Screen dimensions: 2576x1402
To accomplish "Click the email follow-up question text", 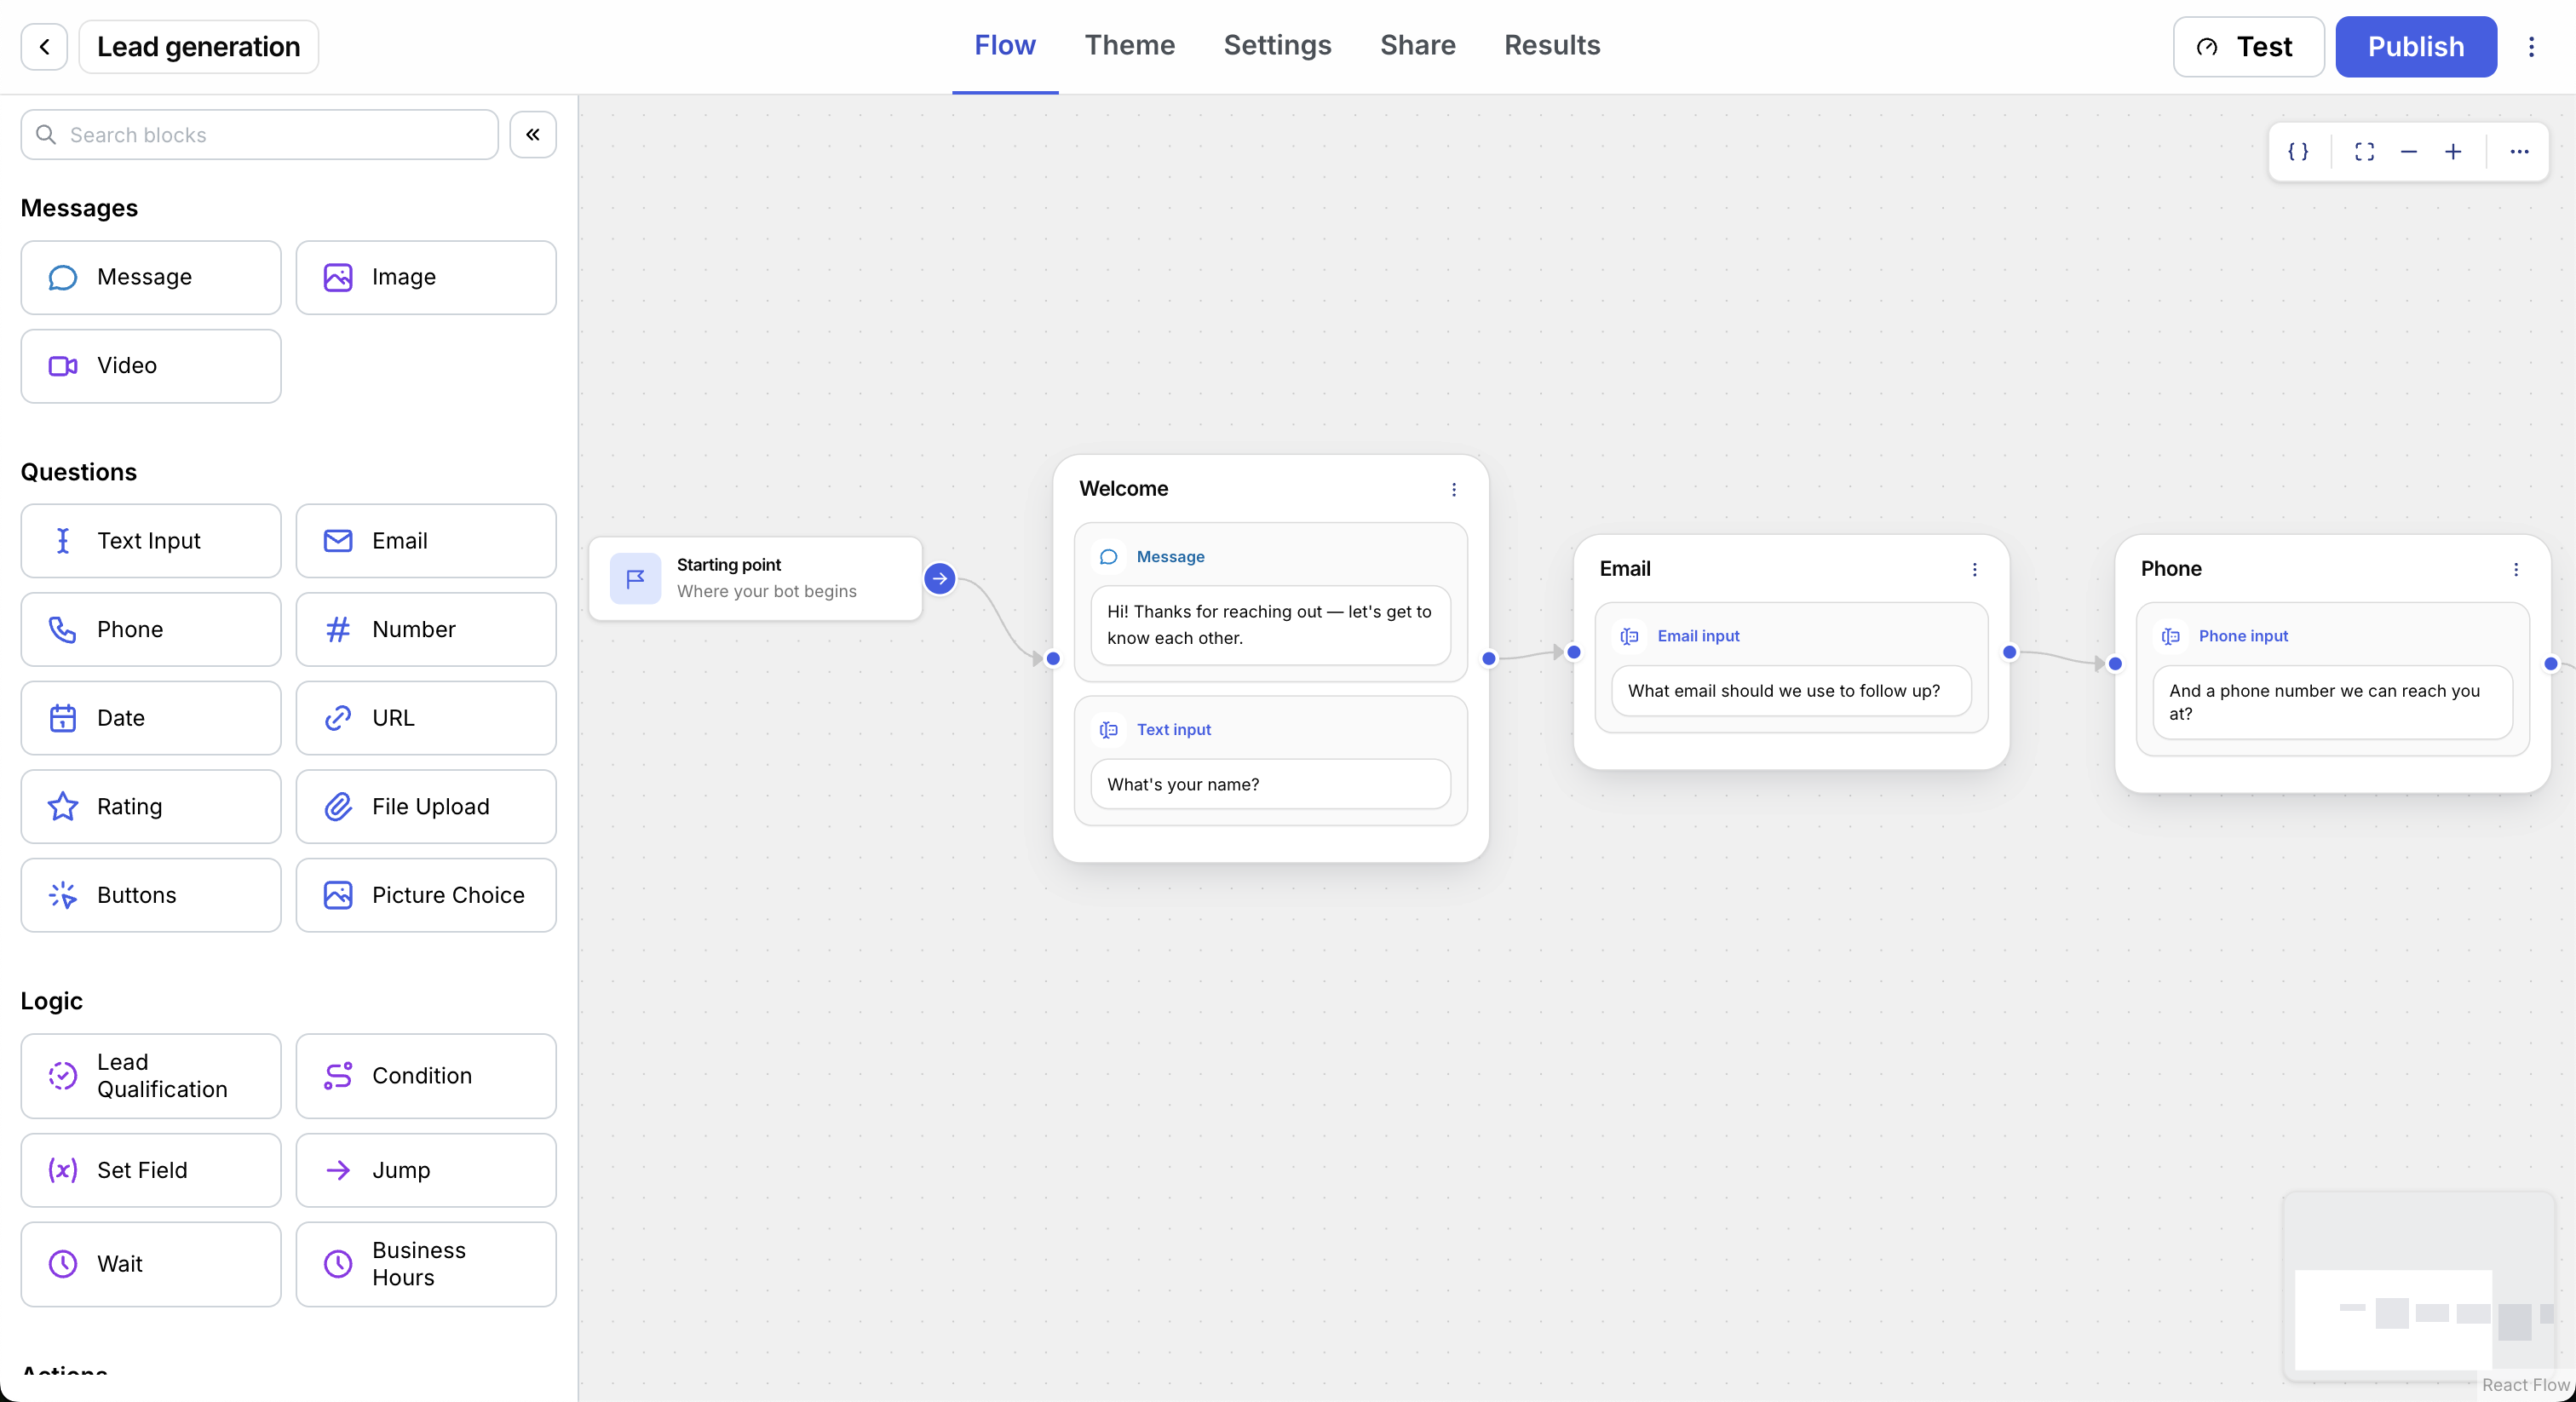I will [1791, 691].
